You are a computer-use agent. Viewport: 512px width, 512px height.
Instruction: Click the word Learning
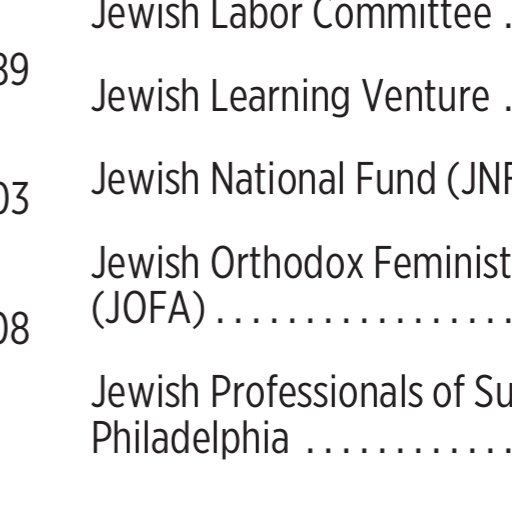coord(280,98)
